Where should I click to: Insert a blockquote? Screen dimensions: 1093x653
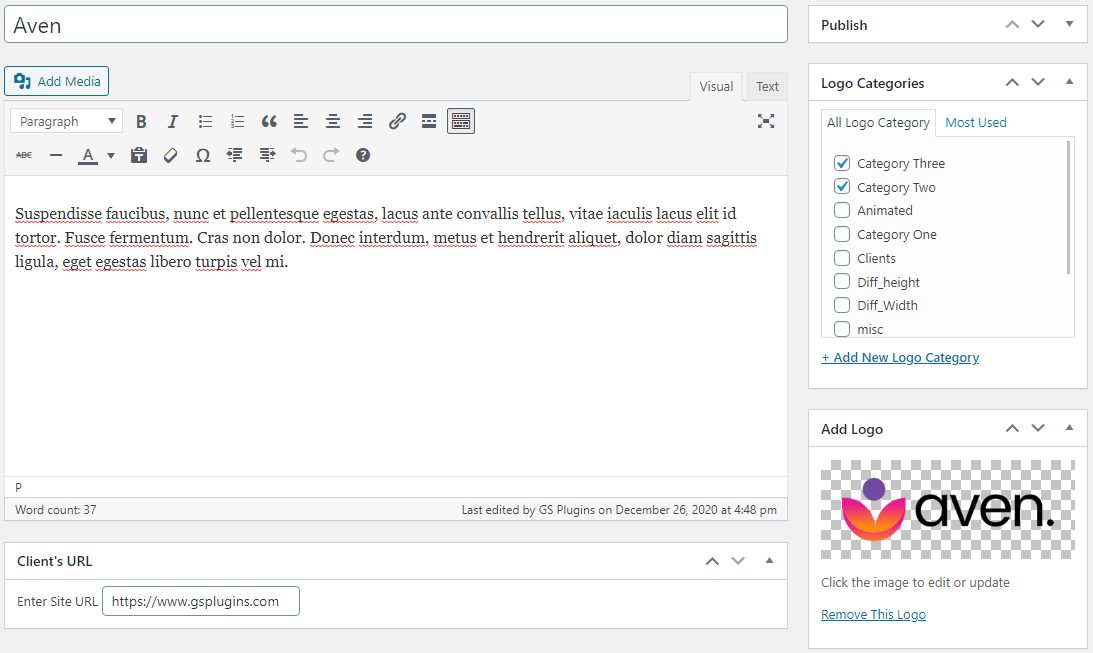pos(269,122)
